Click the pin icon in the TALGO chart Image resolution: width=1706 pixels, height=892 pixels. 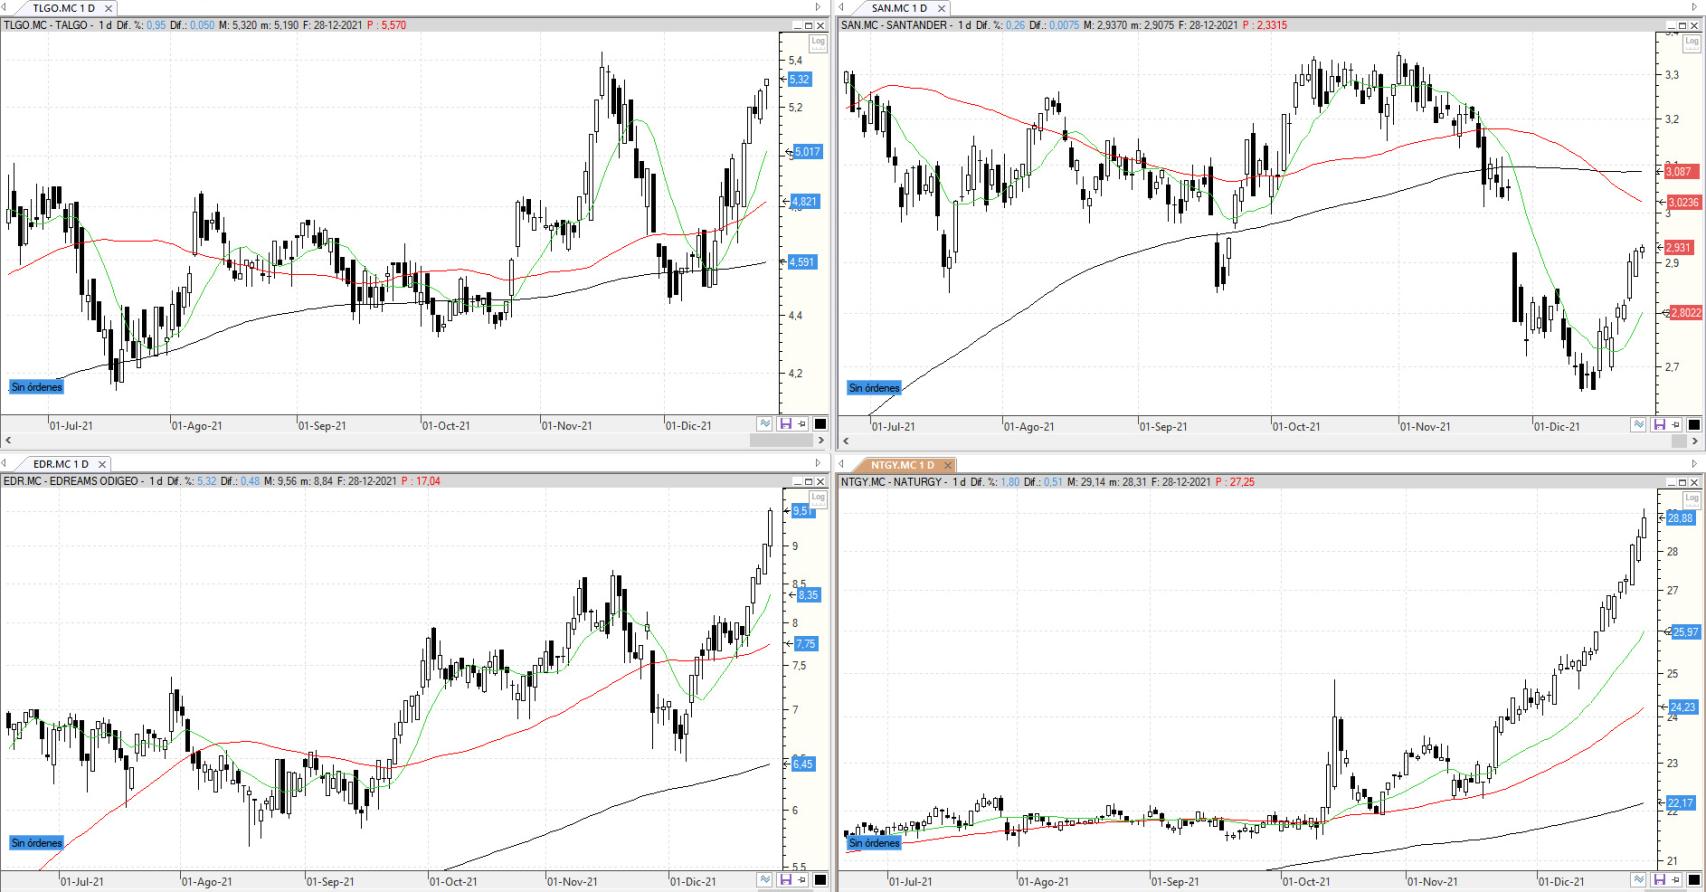(x=802, y=424)
